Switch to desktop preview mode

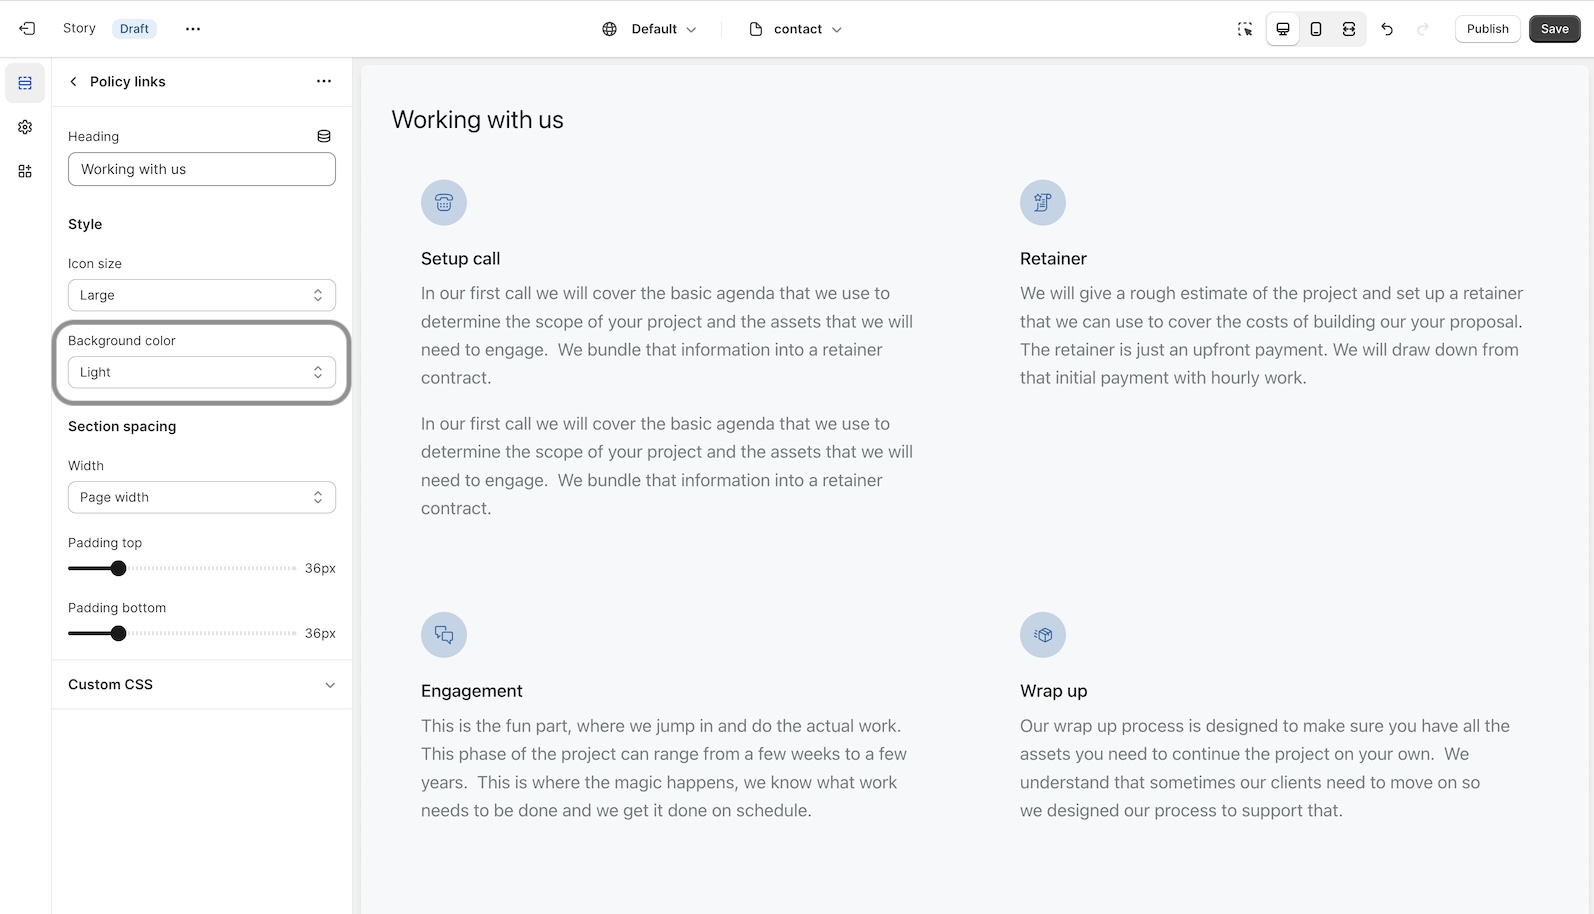(x=1283, y=29)
